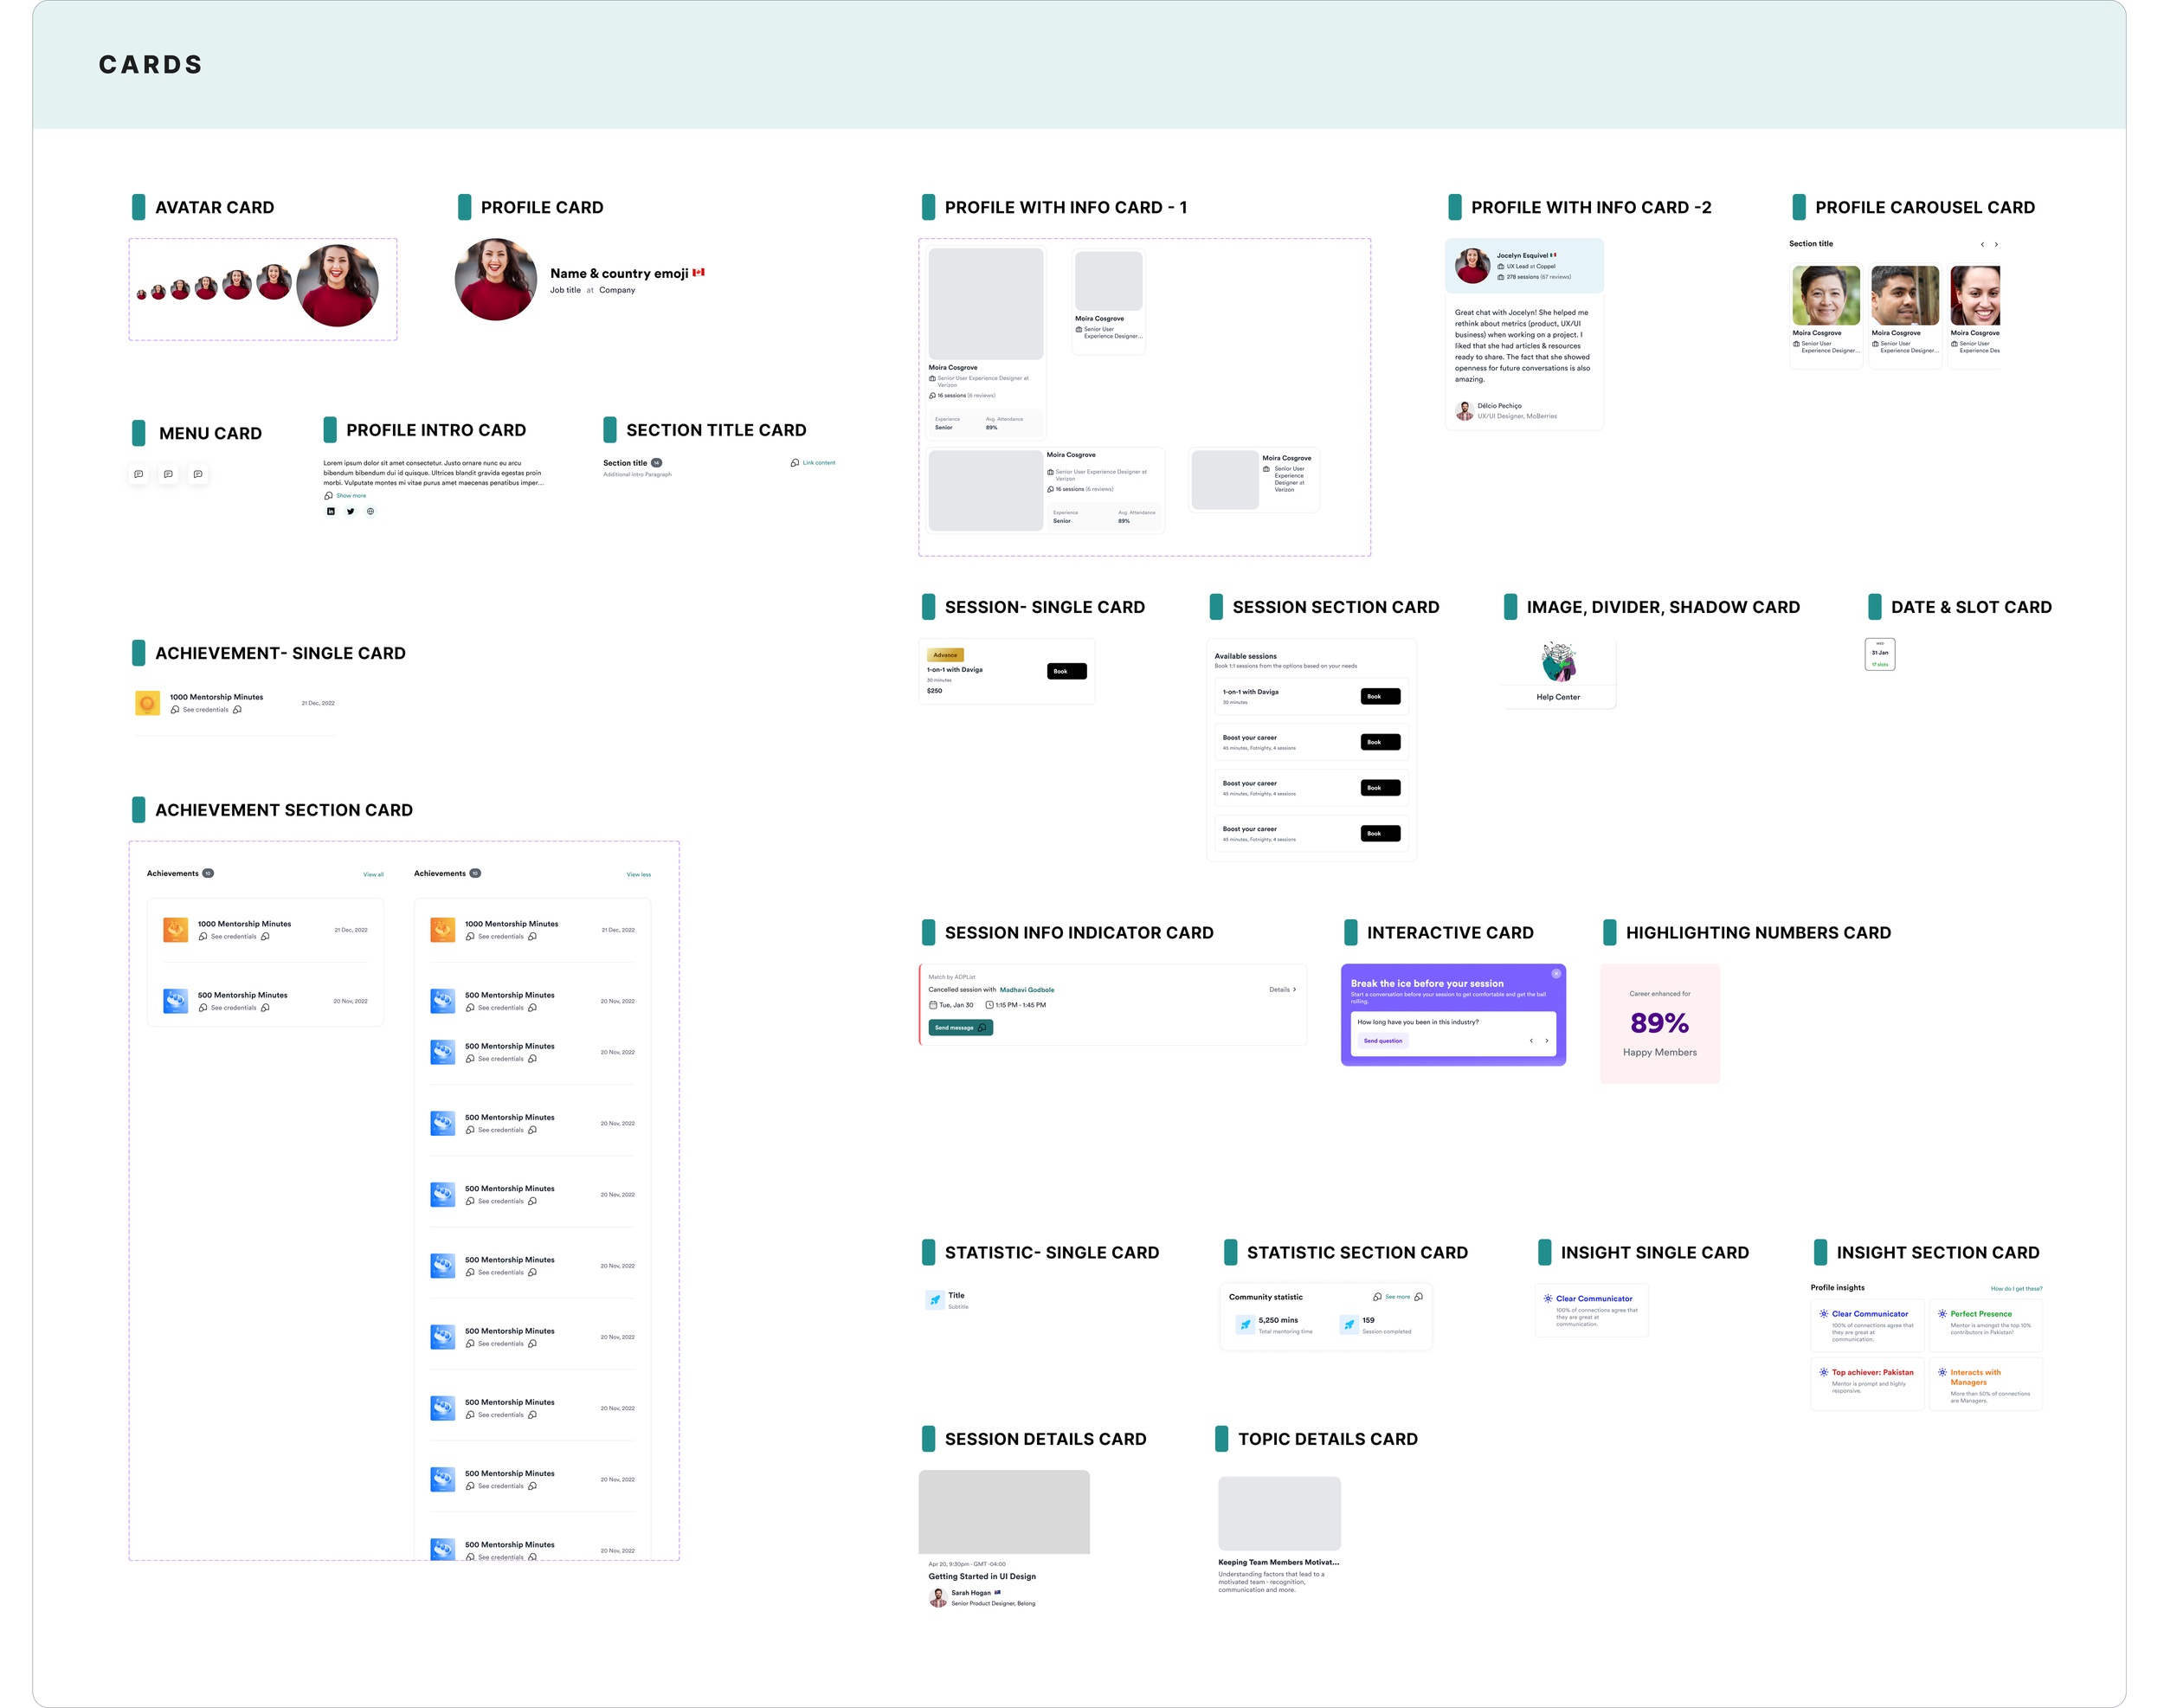
Task: Click the third chat icon in Menu card
Action: pos(198,474)
